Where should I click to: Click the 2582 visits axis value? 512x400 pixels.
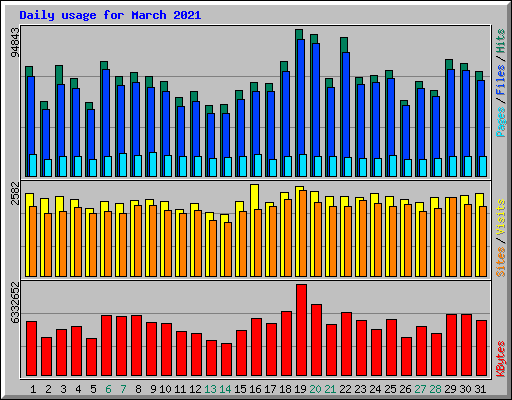(x=15, y=193)
